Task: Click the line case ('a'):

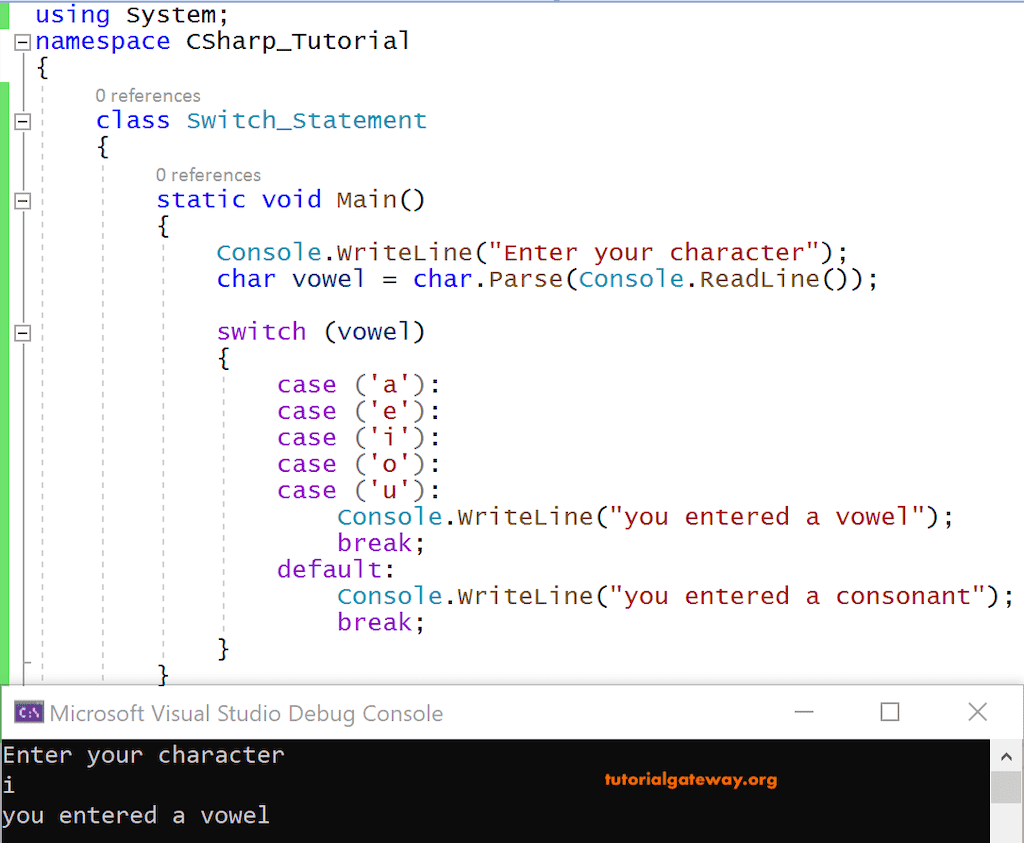Action: [359, 385]
